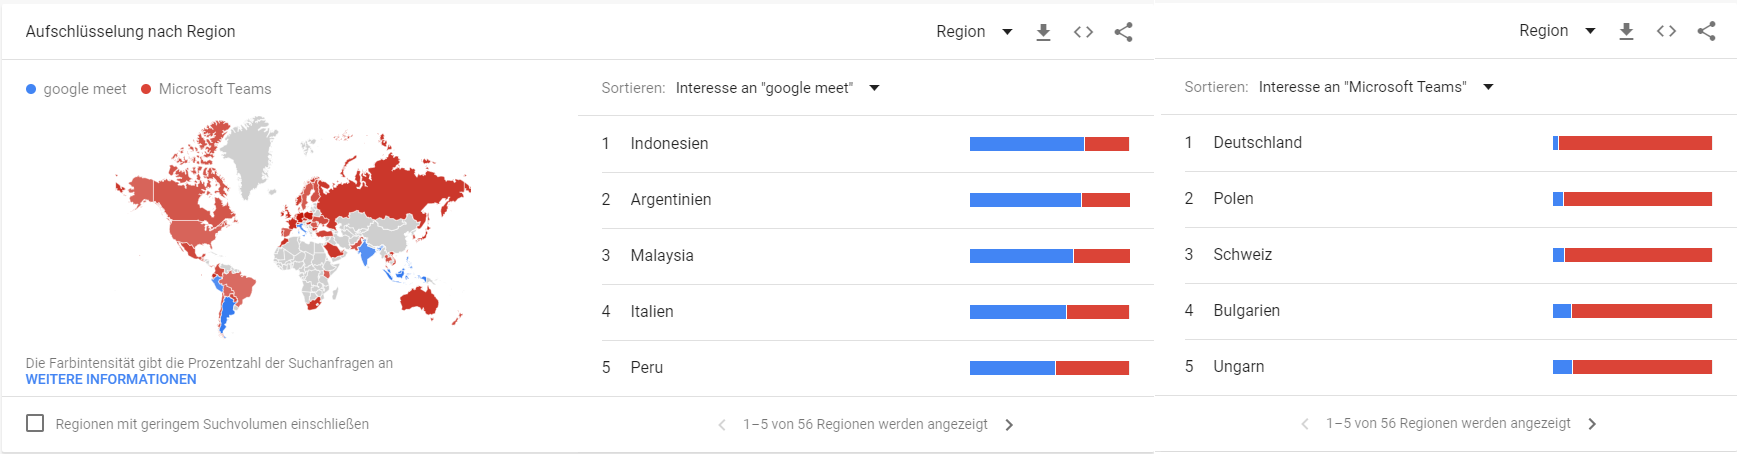The height and width of the screenshot is (454, 1737).
Task: Select the Deutschland row in the ranking
Action: [1447, 143]
